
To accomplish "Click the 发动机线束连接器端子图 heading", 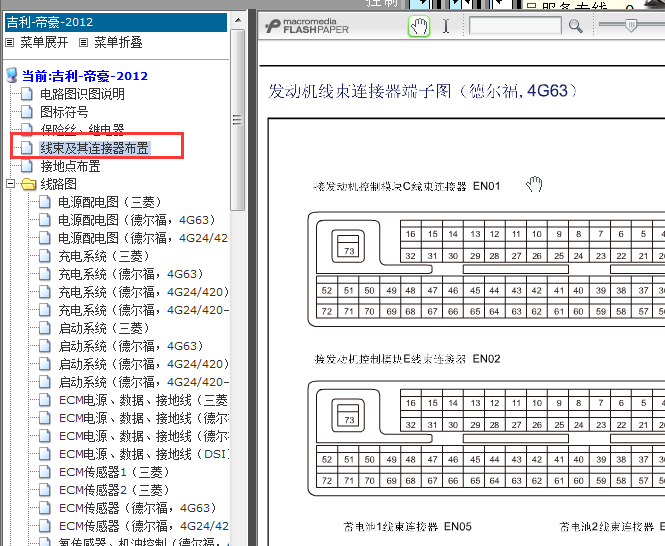I will point(422,91).
